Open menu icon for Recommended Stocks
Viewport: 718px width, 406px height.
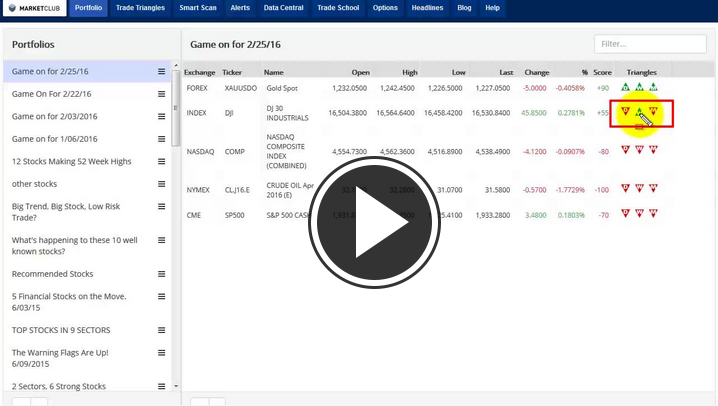pos(161,274)
